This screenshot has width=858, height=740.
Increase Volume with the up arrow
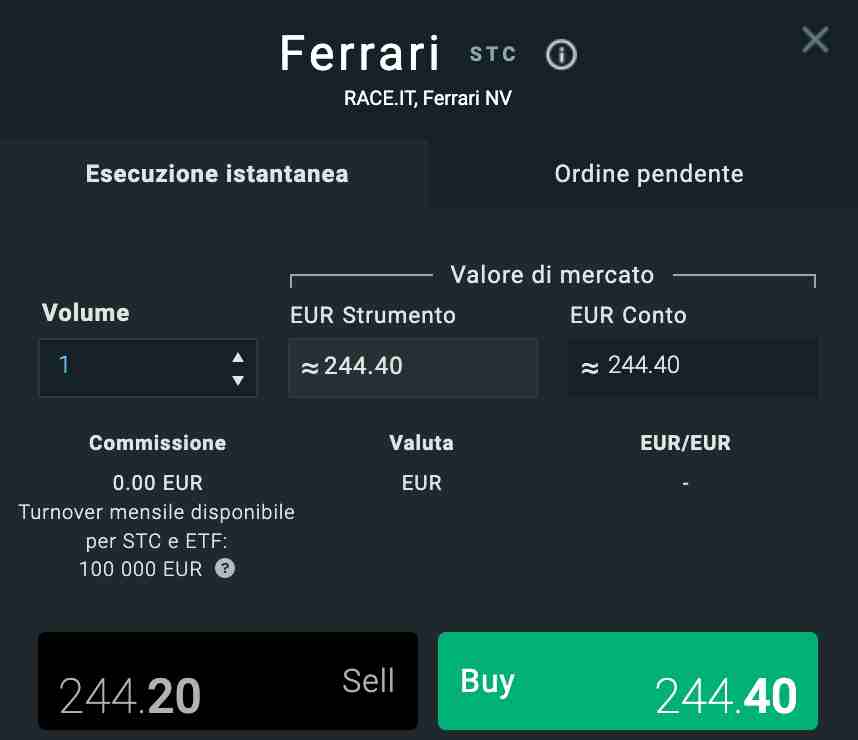point(239,356)
